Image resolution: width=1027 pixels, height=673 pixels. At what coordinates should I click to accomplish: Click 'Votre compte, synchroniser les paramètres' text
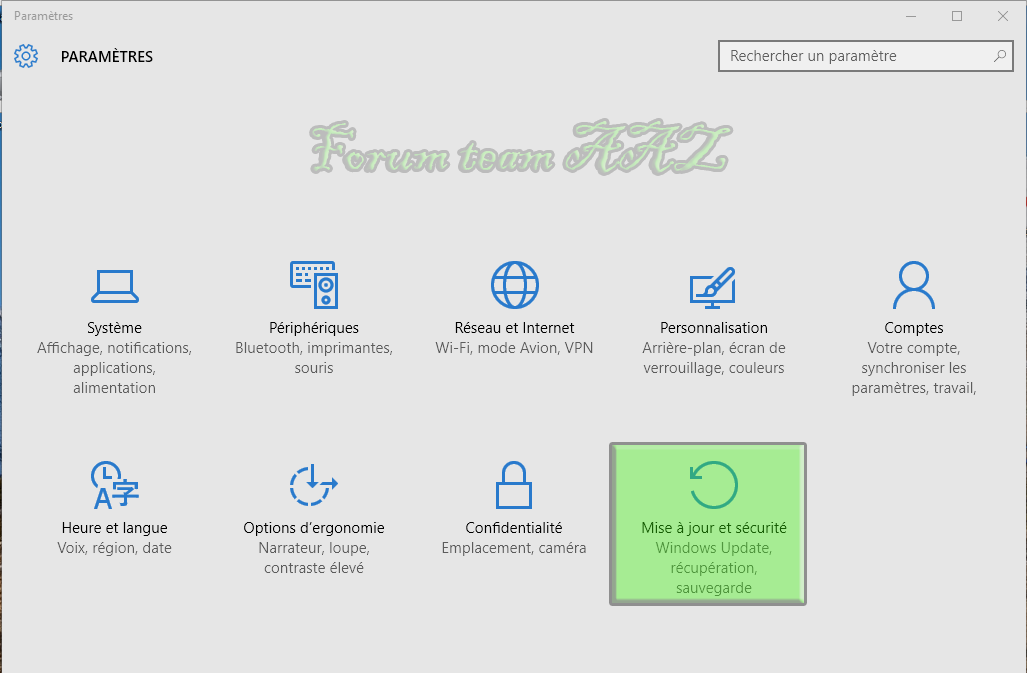[914, 368]
